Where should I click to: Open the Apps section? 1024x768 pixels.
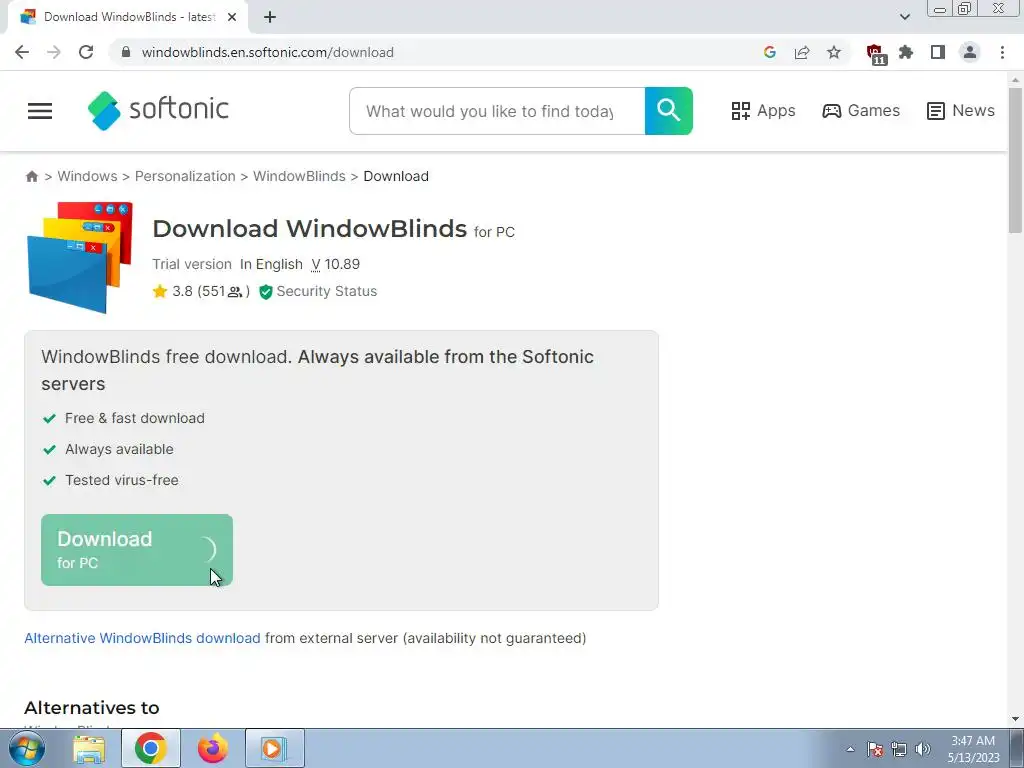click(x=763, y=110)
